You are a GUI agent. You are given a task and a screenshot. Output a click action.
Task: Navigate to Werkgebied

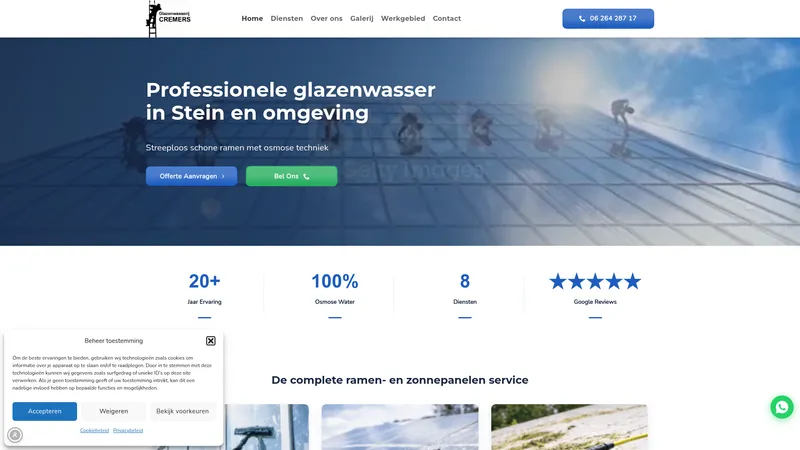pos(403,18)
